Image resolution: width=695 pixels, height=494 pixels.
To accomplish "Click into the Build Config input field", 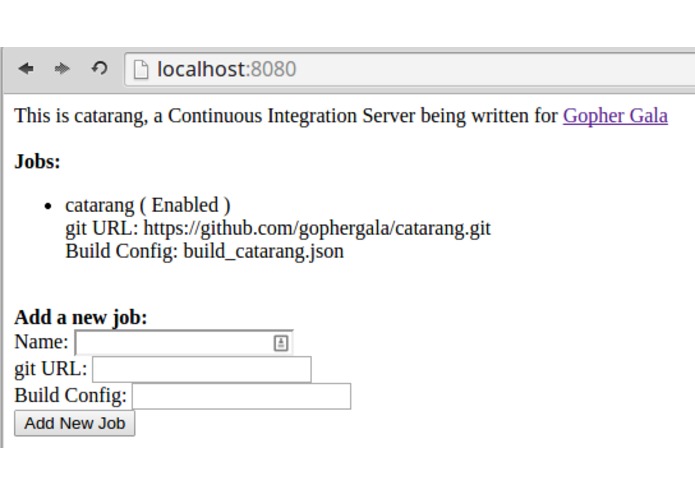I will coord(242,396).
